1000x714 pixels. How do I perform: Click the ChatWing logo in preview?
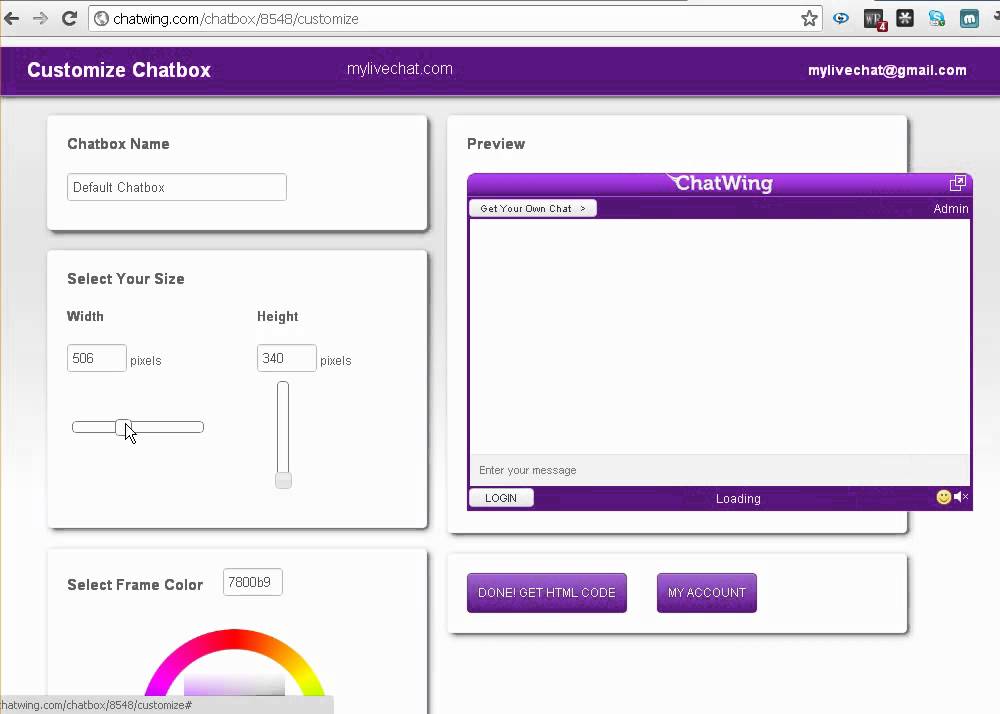point(720,183)
